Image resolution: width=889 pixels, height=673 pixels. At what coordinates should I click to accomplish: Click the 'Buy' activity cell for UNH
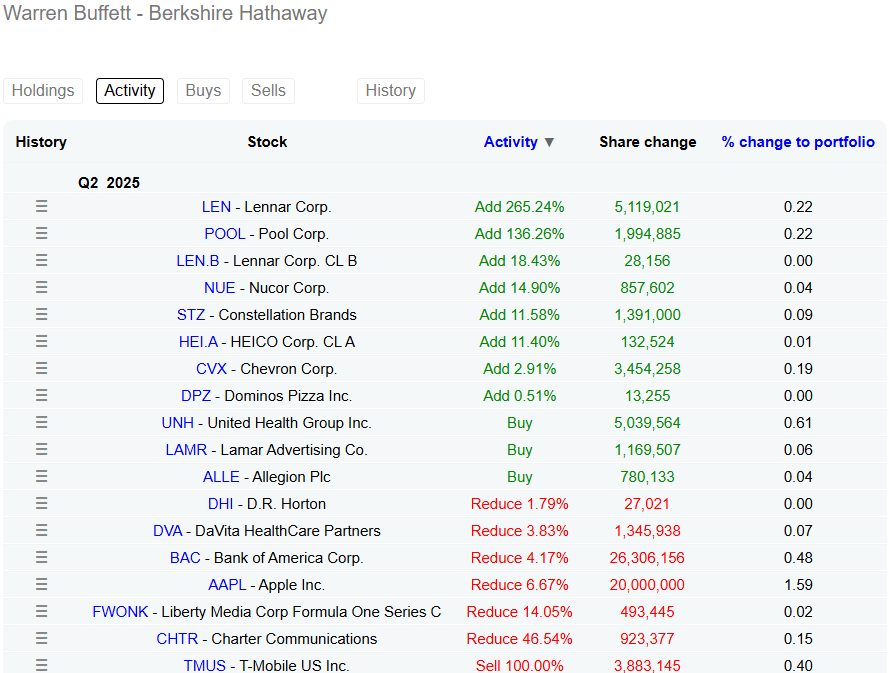point(519,423)
